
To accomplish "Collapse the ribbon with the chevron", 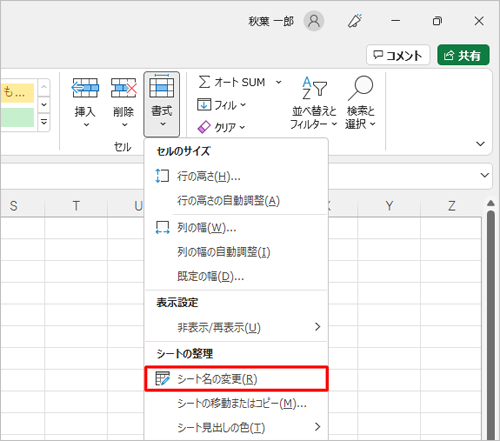I will [x=480, y=144].
